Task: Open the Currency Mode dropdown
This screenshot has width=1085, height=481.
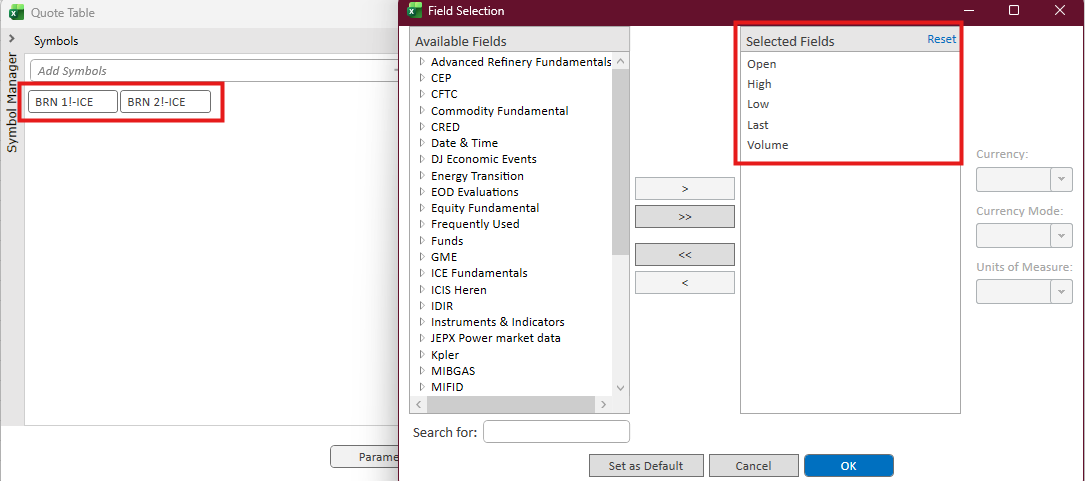Action: [1060, 235]
